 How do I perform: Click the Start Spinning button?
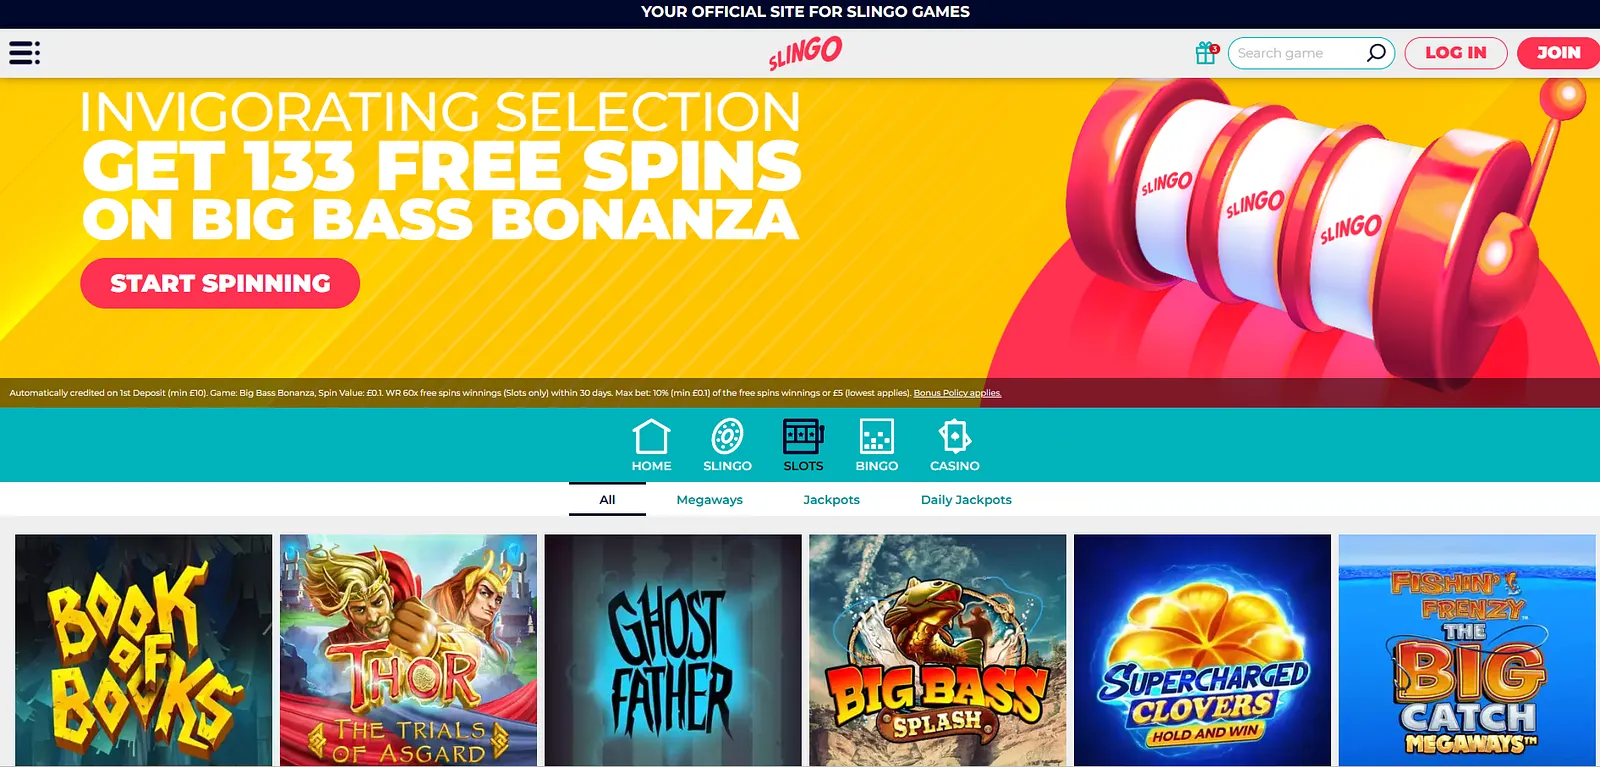pos(220,283)
